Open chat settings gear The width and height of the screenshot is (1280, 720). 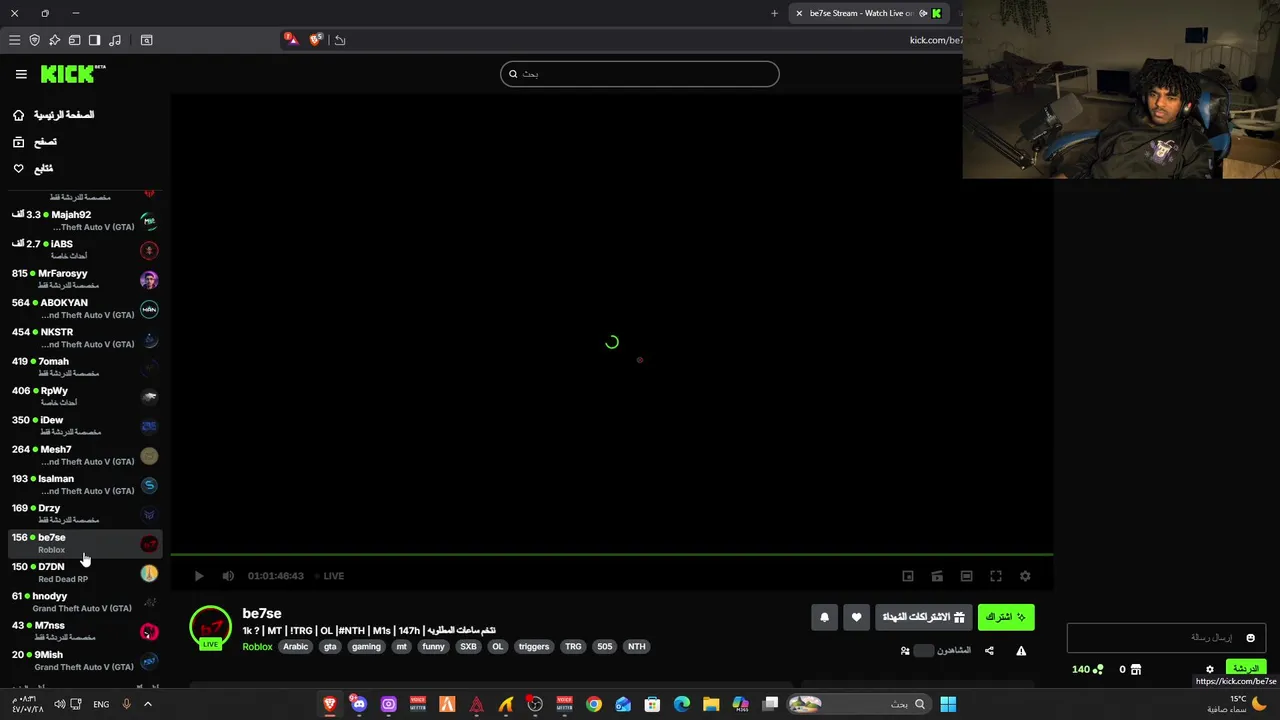[1209, 670]
